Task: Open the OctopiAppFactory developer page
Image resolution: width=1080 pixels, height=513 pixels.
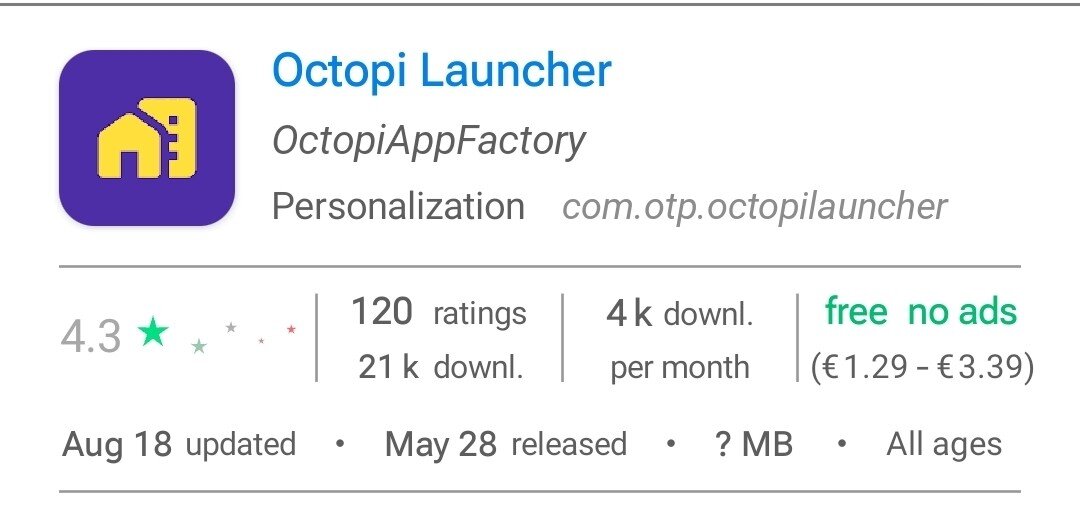Action: (x=429, y=141)
